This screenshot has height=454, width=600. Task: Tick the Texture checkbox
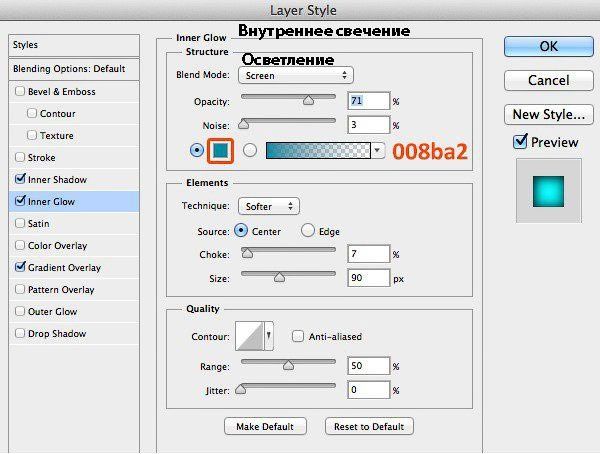tap(32, 135)
